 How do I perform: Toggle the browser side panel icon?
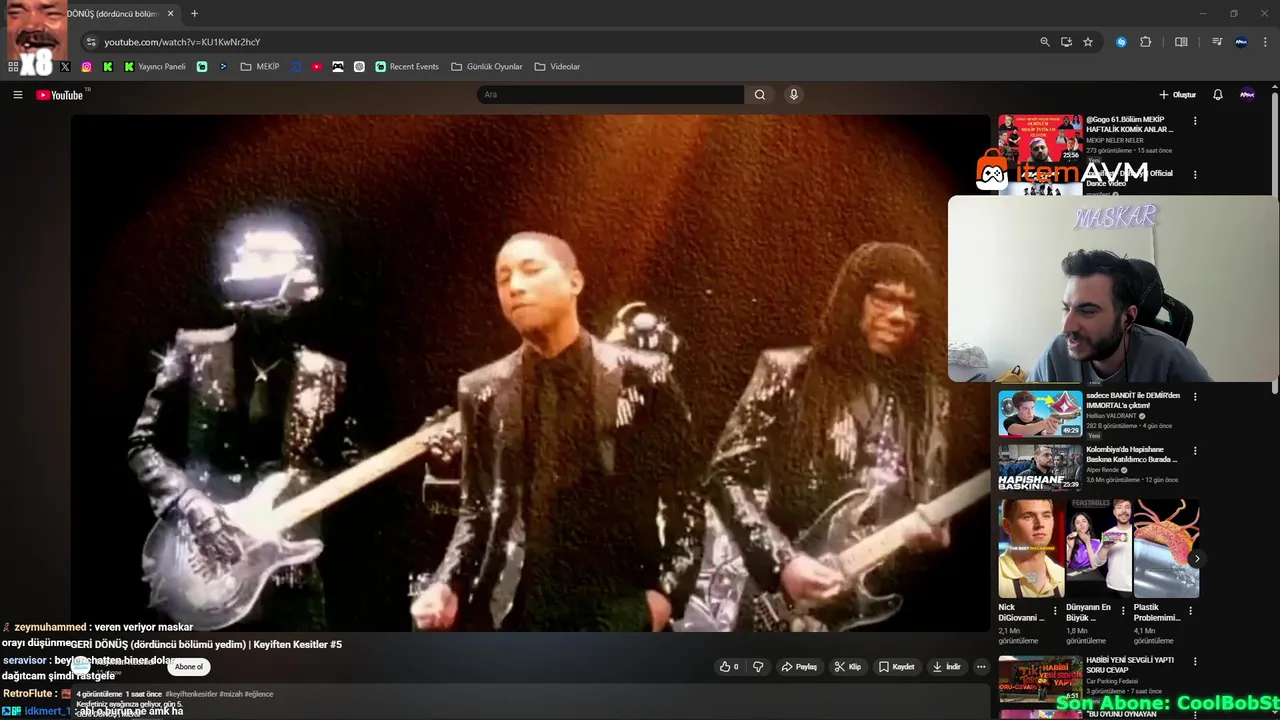click(x=1181, y=42)
